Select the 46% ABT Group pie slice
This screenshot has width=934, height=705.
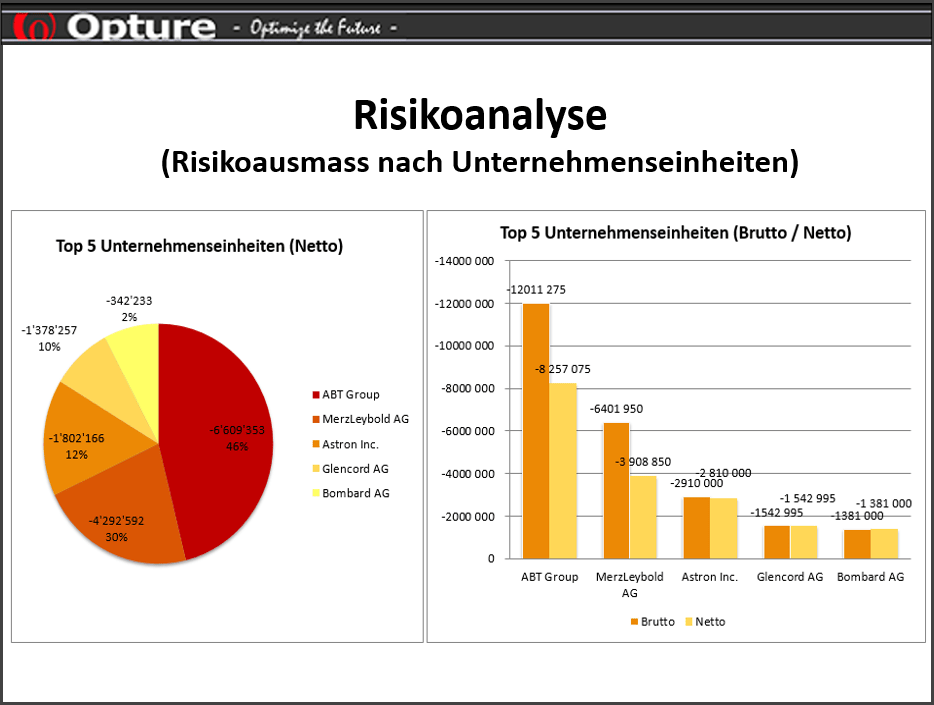[218, 430]
